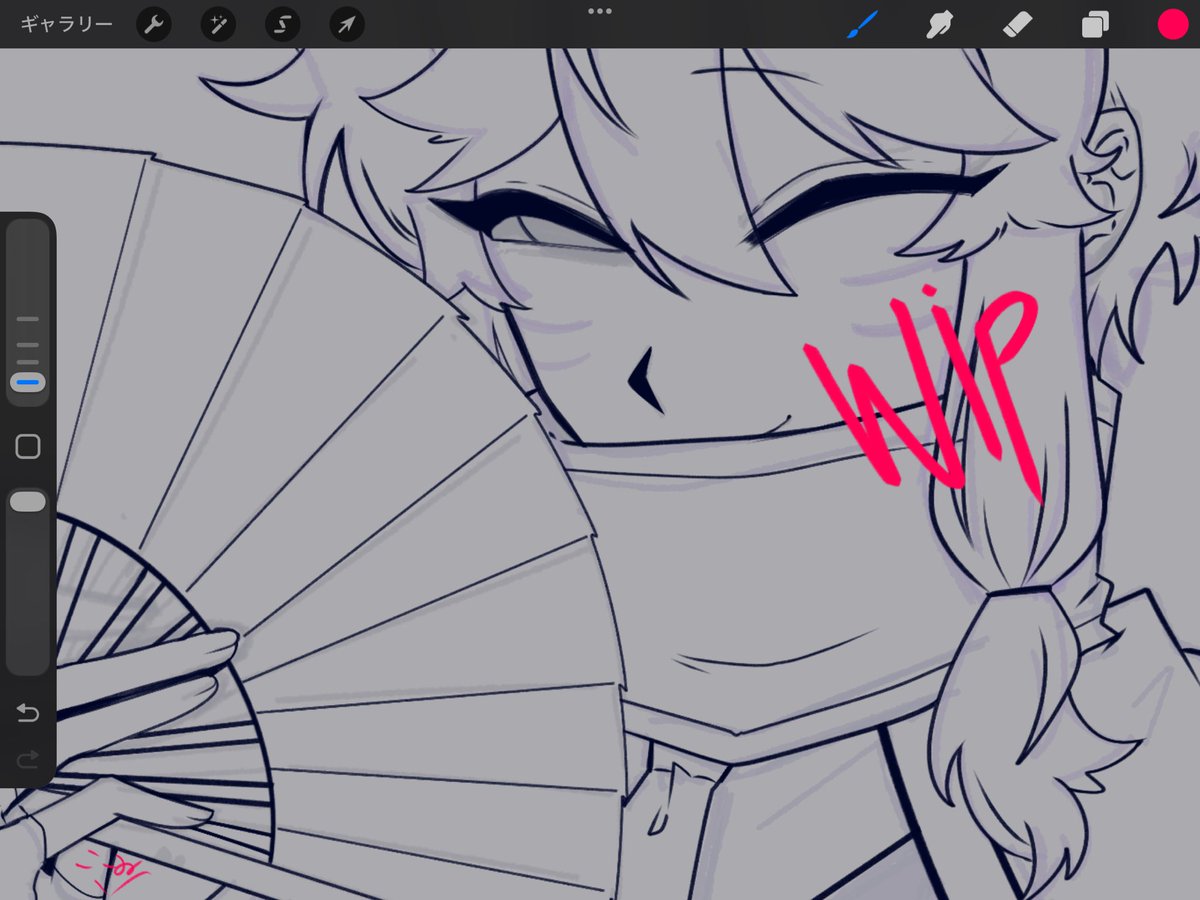This screenshot has width=1200, height=900.
Task: Open the Actions wrench menu
Action: point(154,25)
